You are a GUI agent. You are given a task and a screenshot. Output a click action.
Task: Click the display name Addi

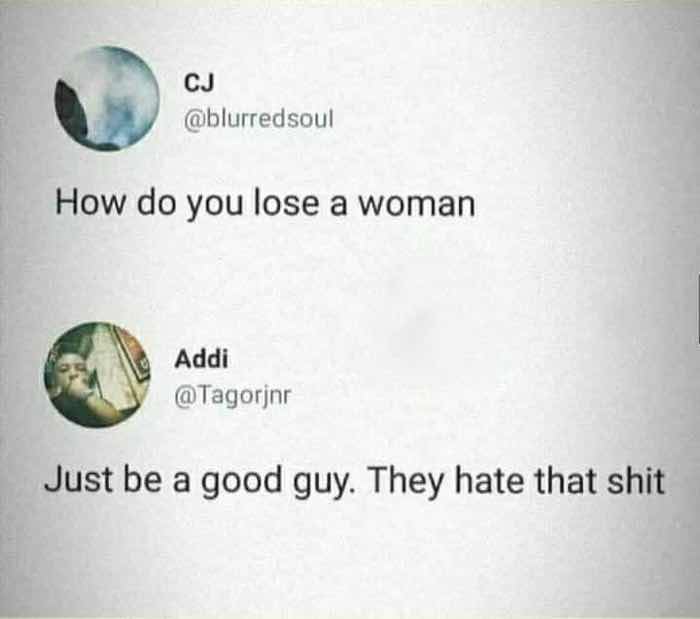click(201, 359)
